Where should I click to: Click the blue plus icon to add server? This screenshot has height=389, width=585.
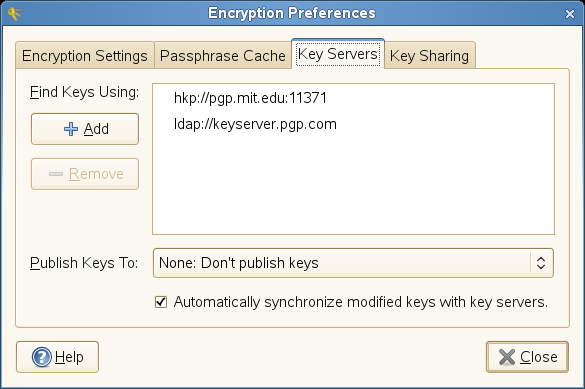click(71, 129)
